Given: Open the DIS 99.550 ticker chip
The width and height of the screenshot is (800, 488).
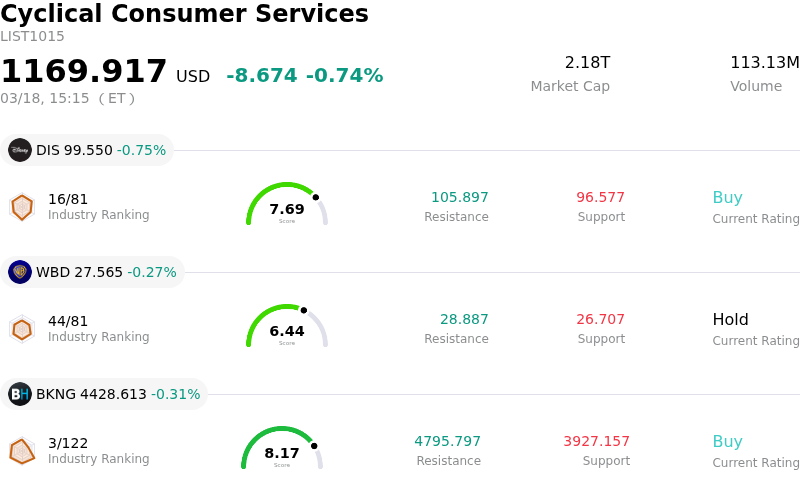Looking at the screenshot, I should click(88, 150).
